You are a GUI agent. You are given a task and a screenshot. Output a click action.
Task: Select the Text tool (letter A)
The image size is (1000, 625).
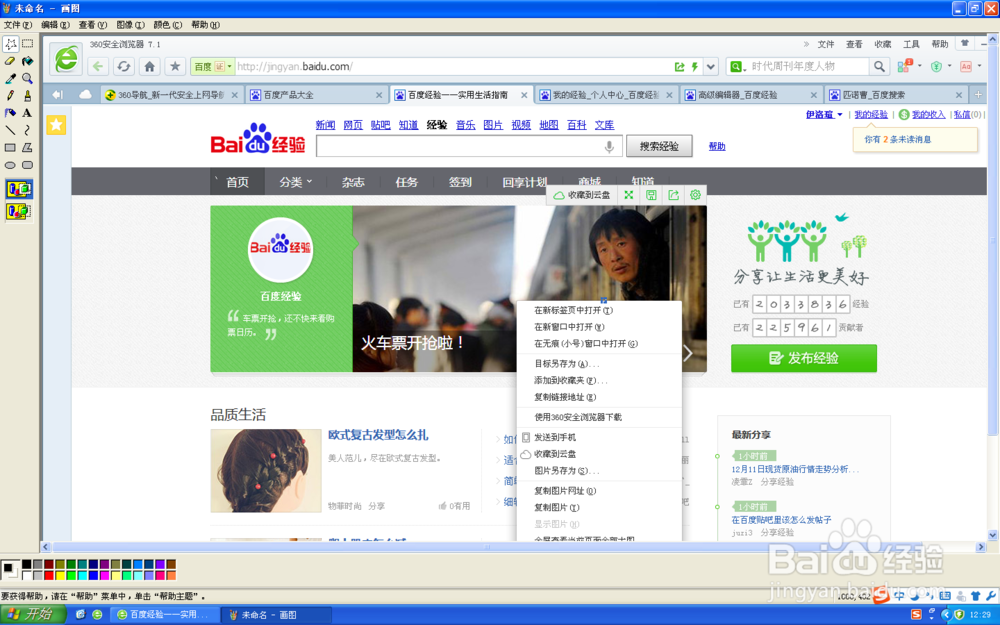[27, 113]
